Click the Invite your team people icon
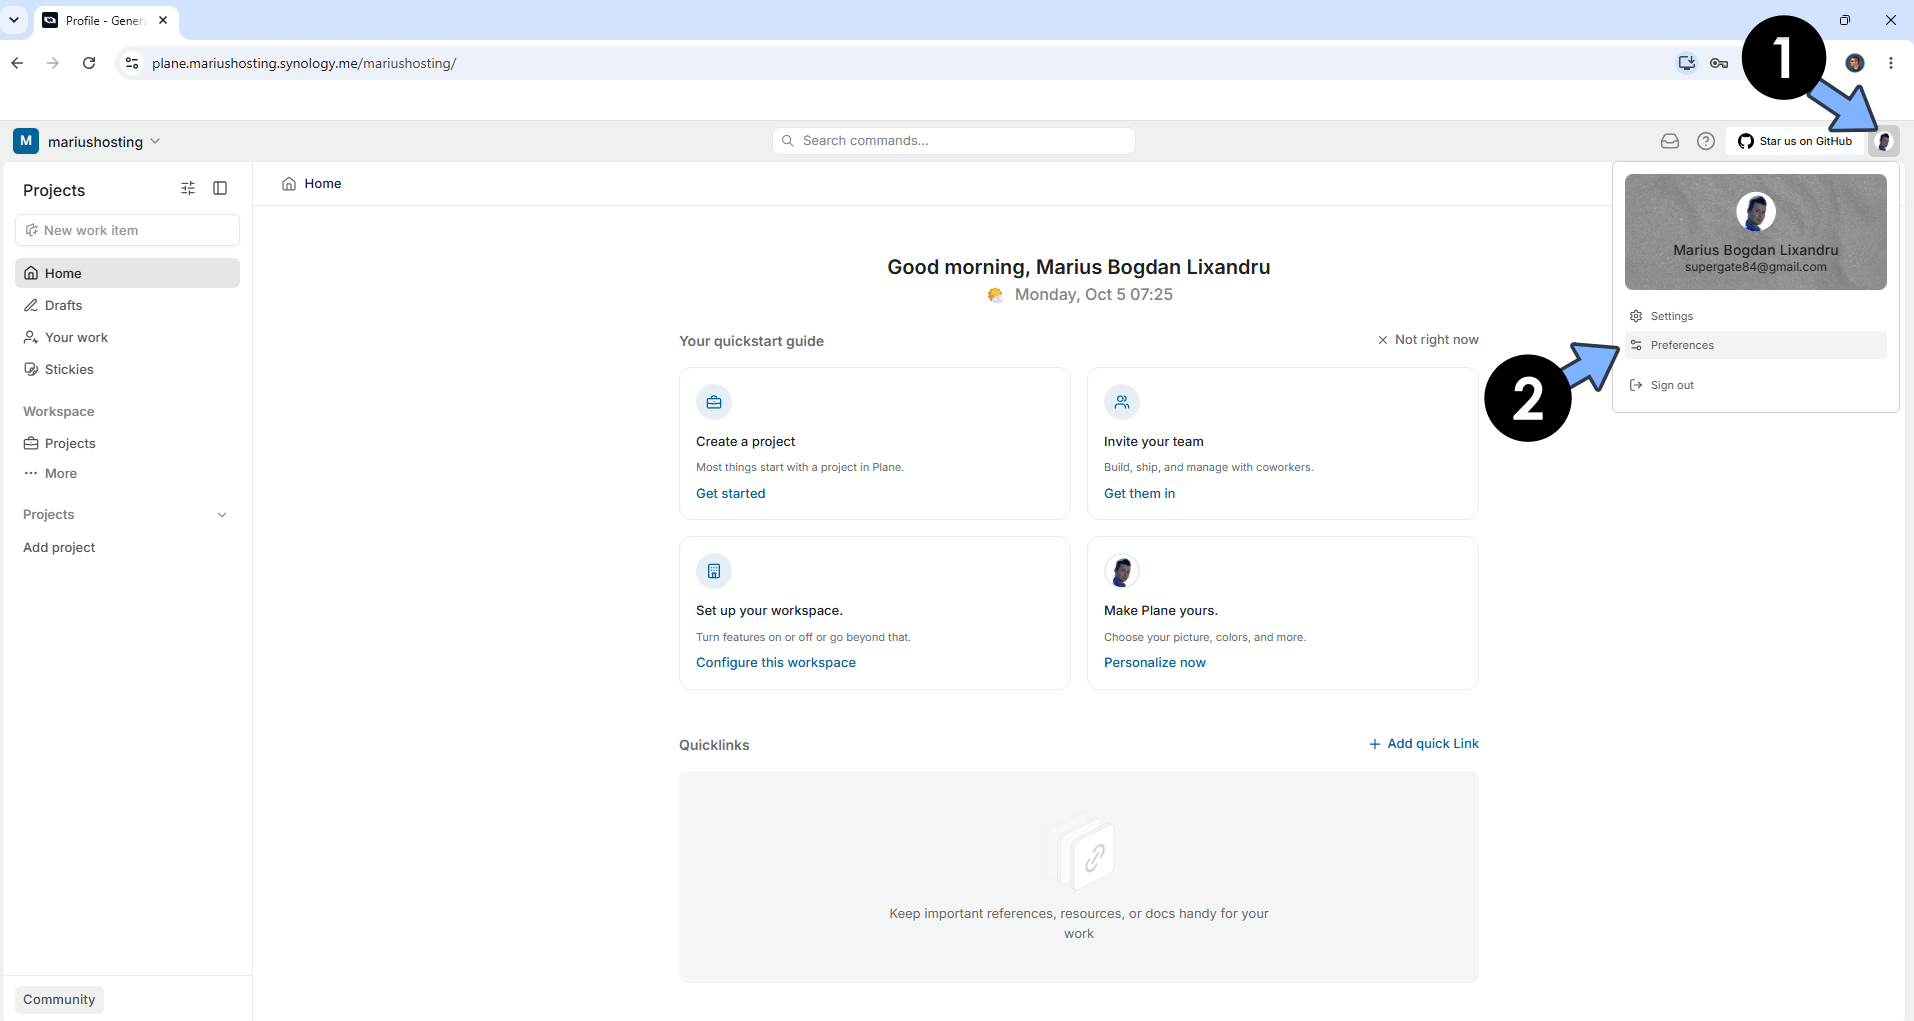The width and height of the screenshot is (1914, 1021). click(x=1121, y=402)
